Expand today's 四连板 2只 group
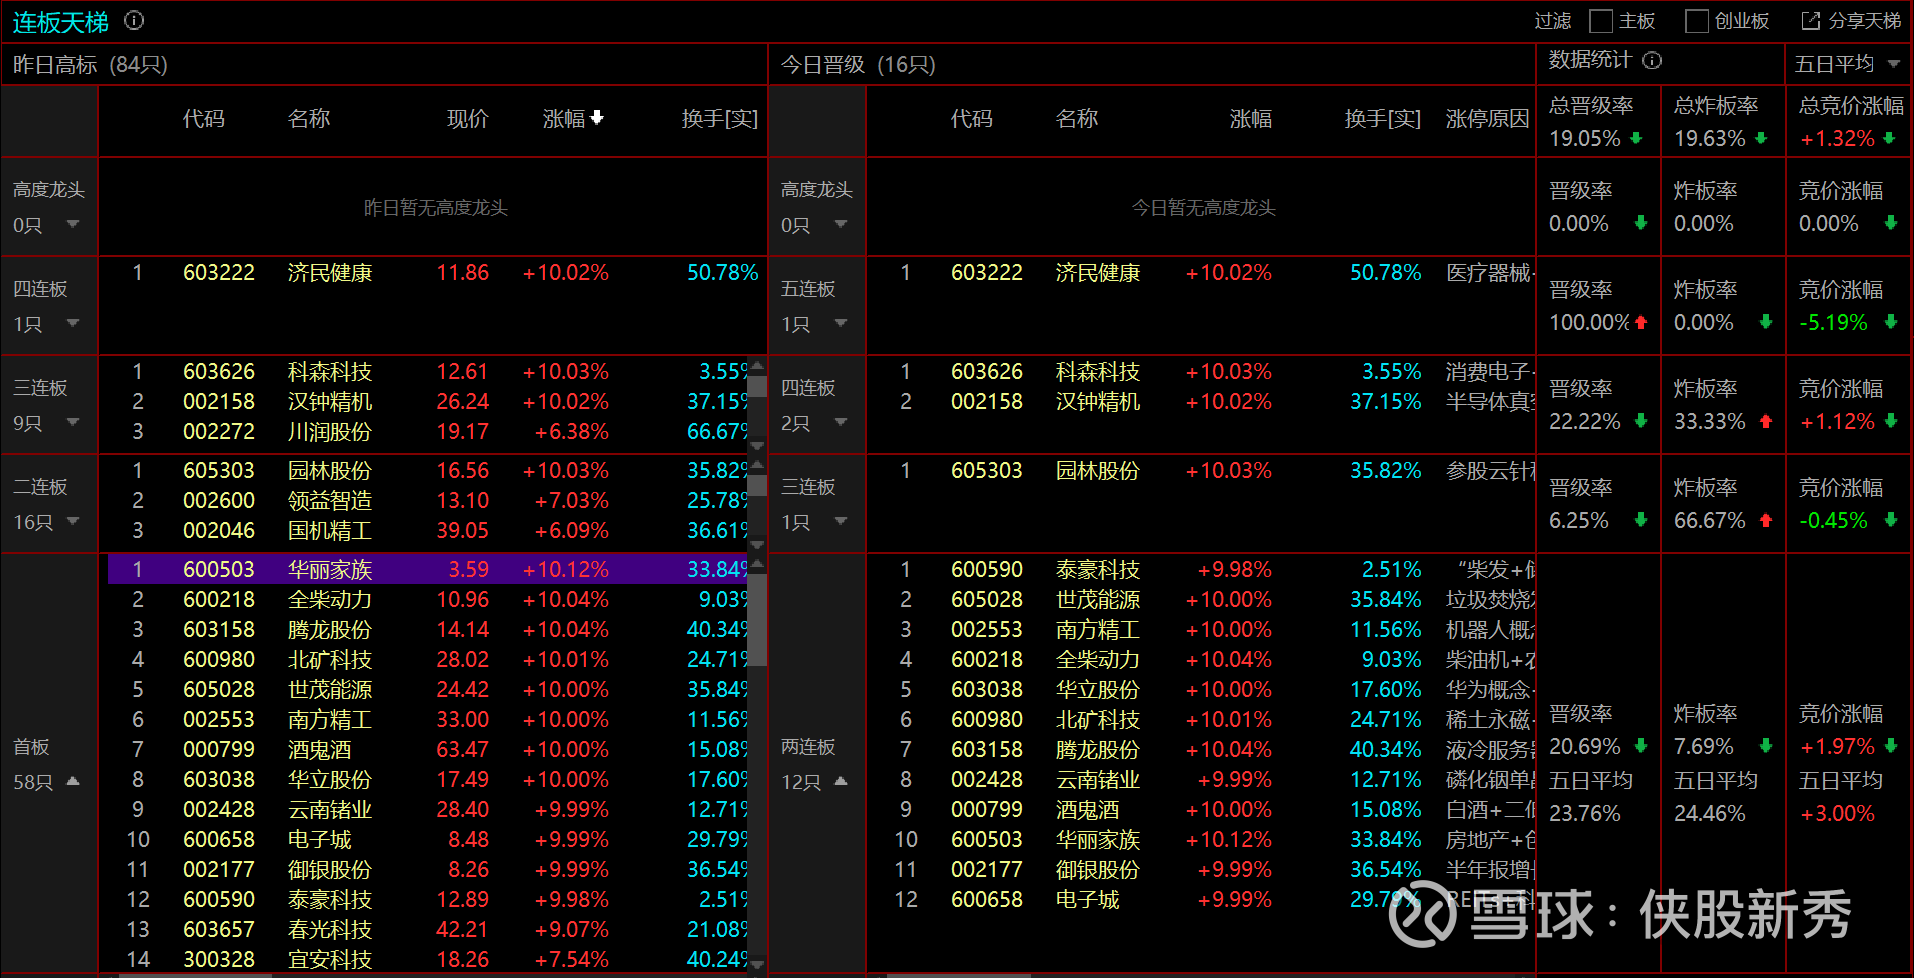 841,422
